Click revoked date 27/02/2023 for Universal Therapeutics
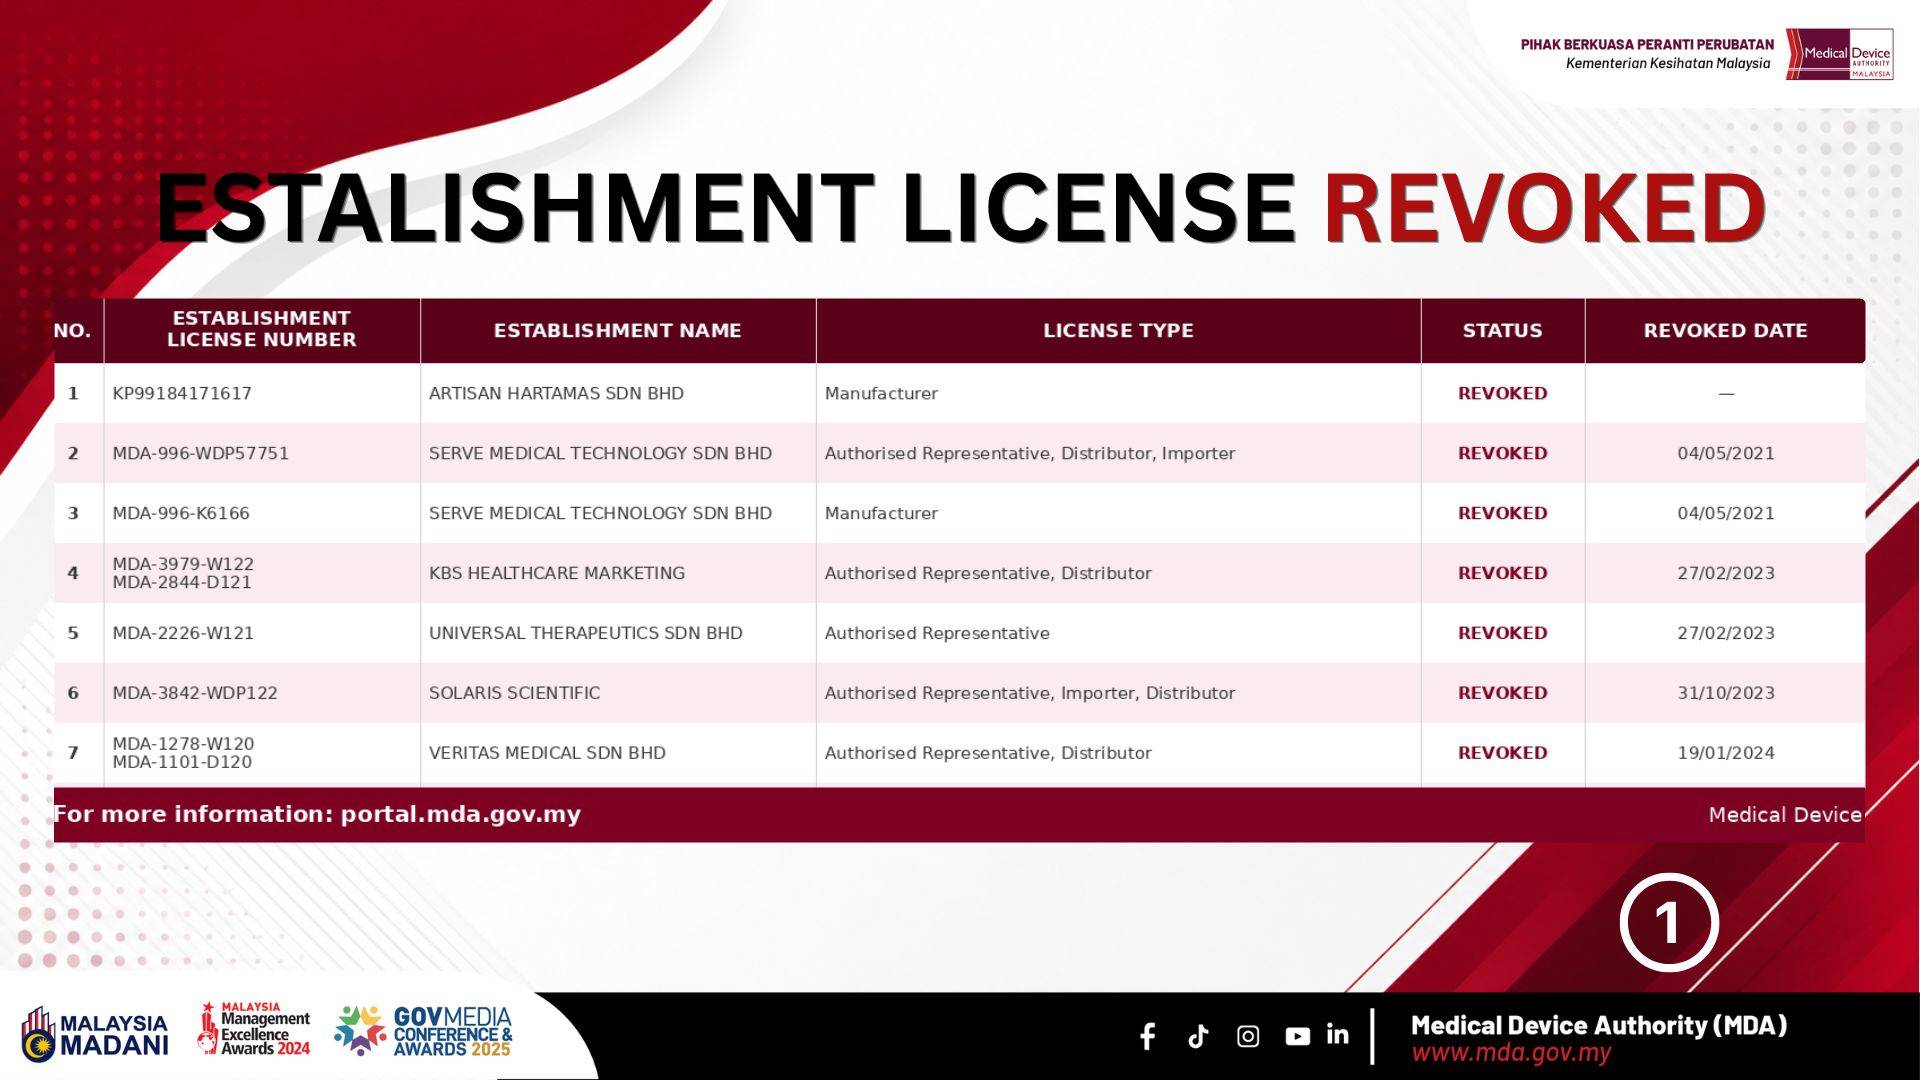Screen dimensions: 1920x1080 point(1726,633)
